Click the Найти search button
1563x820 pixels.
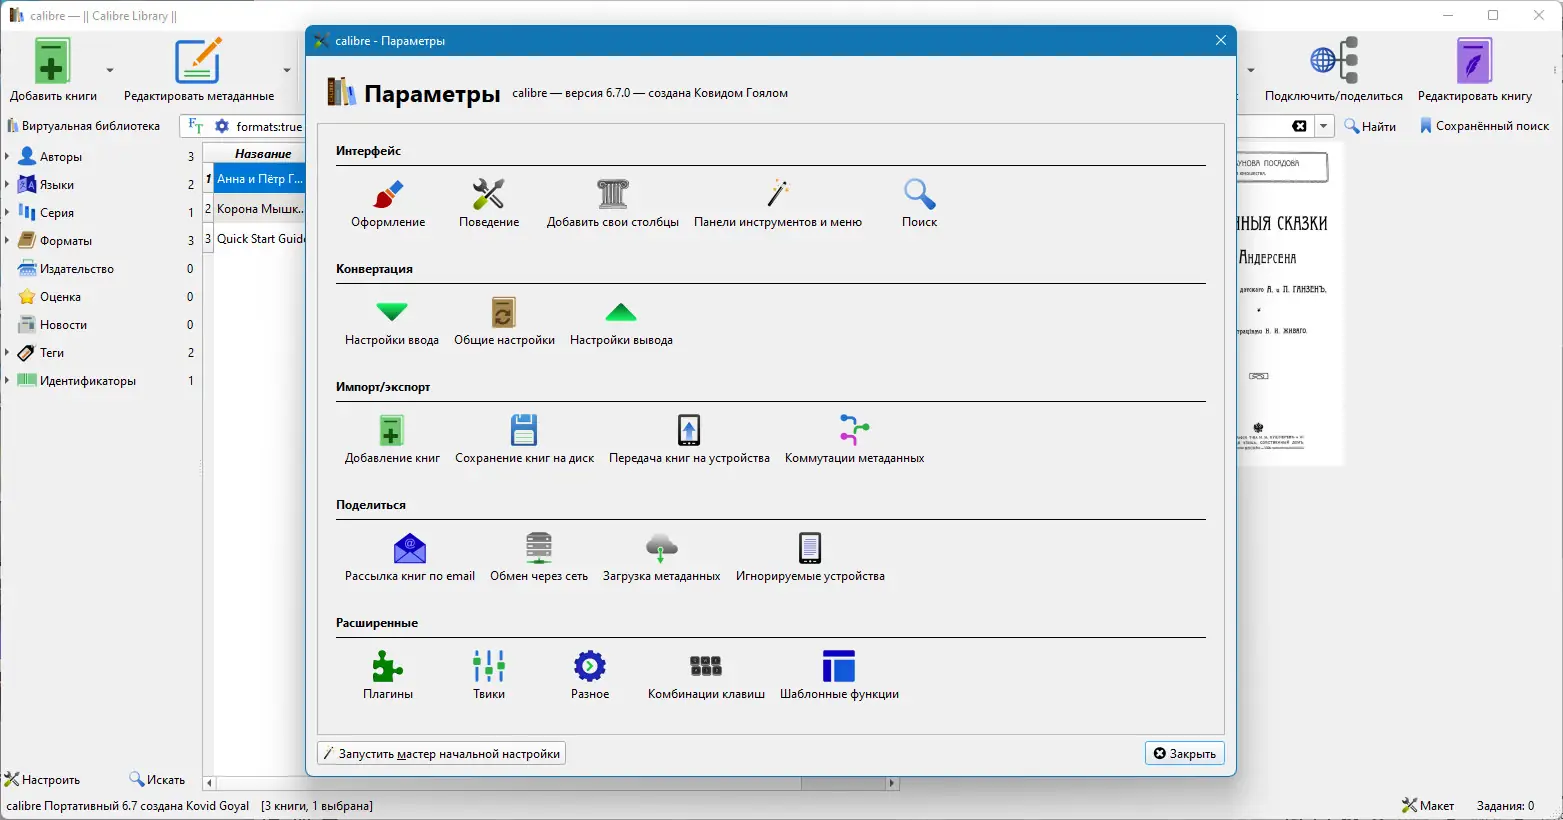(x=1370, y=126)
